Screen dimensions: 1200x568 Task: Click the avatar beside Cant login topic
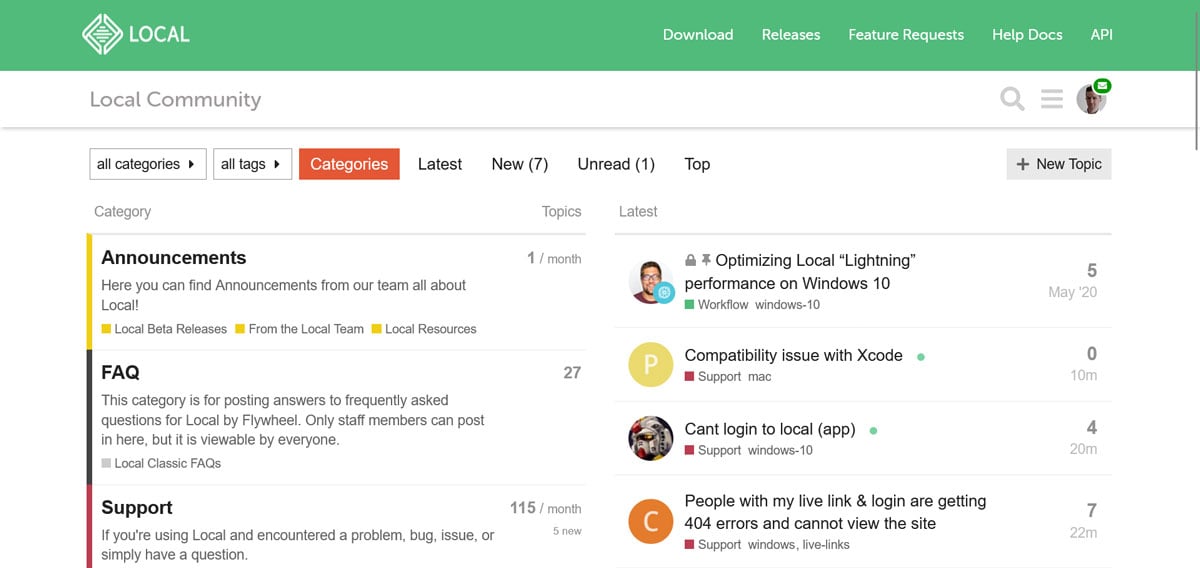coord(650,438)
